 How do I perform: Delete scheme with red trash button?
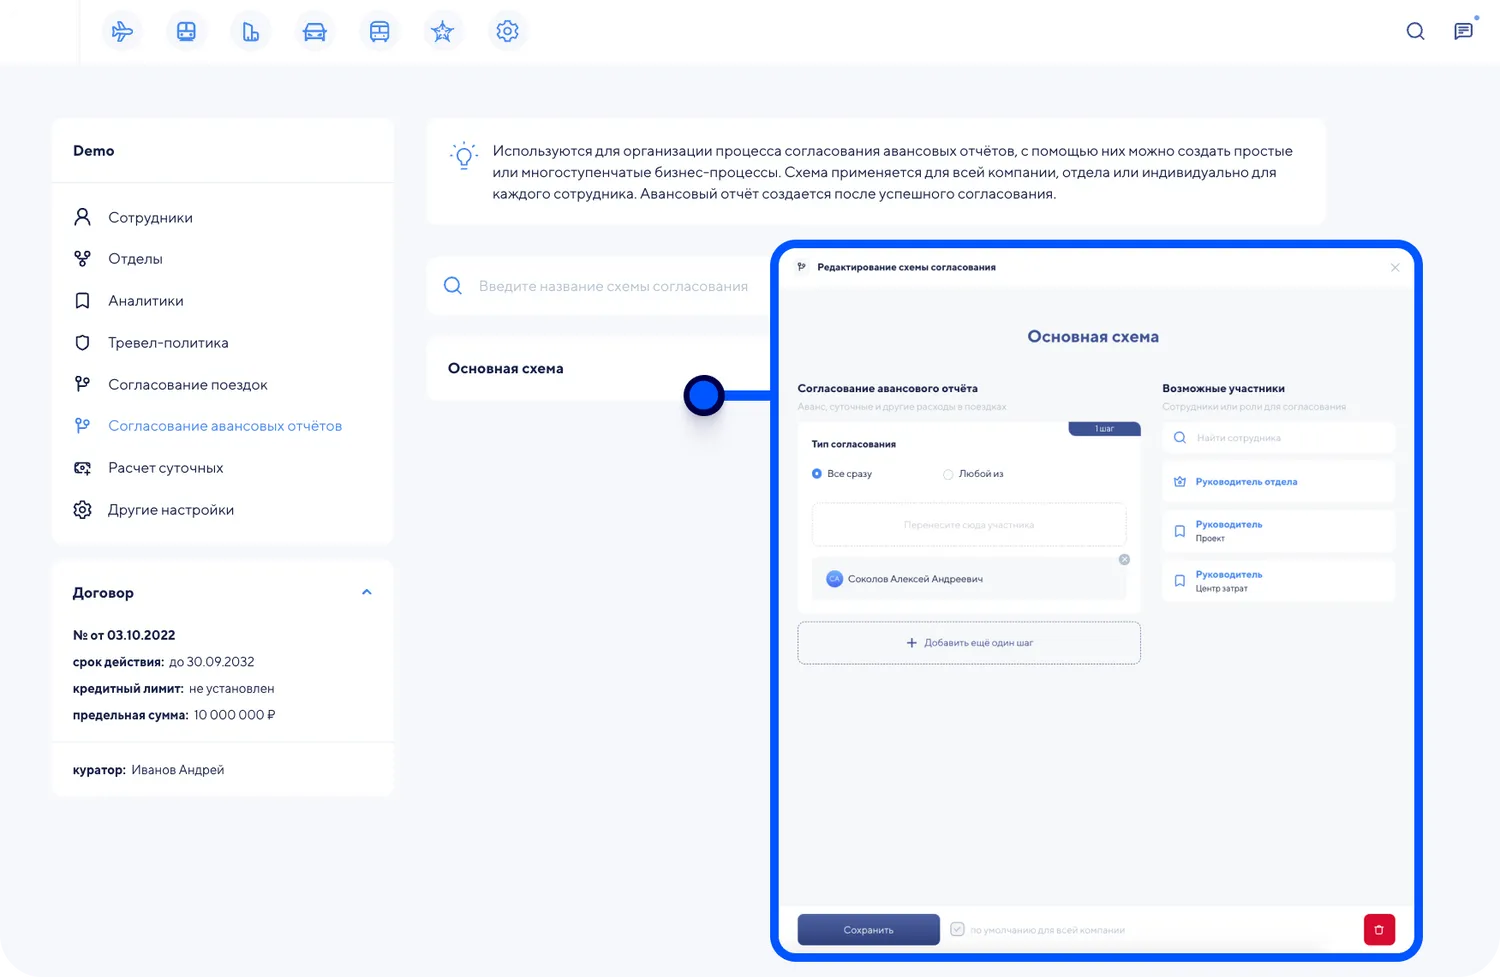pyautogui.click(x=1379, y=930)
